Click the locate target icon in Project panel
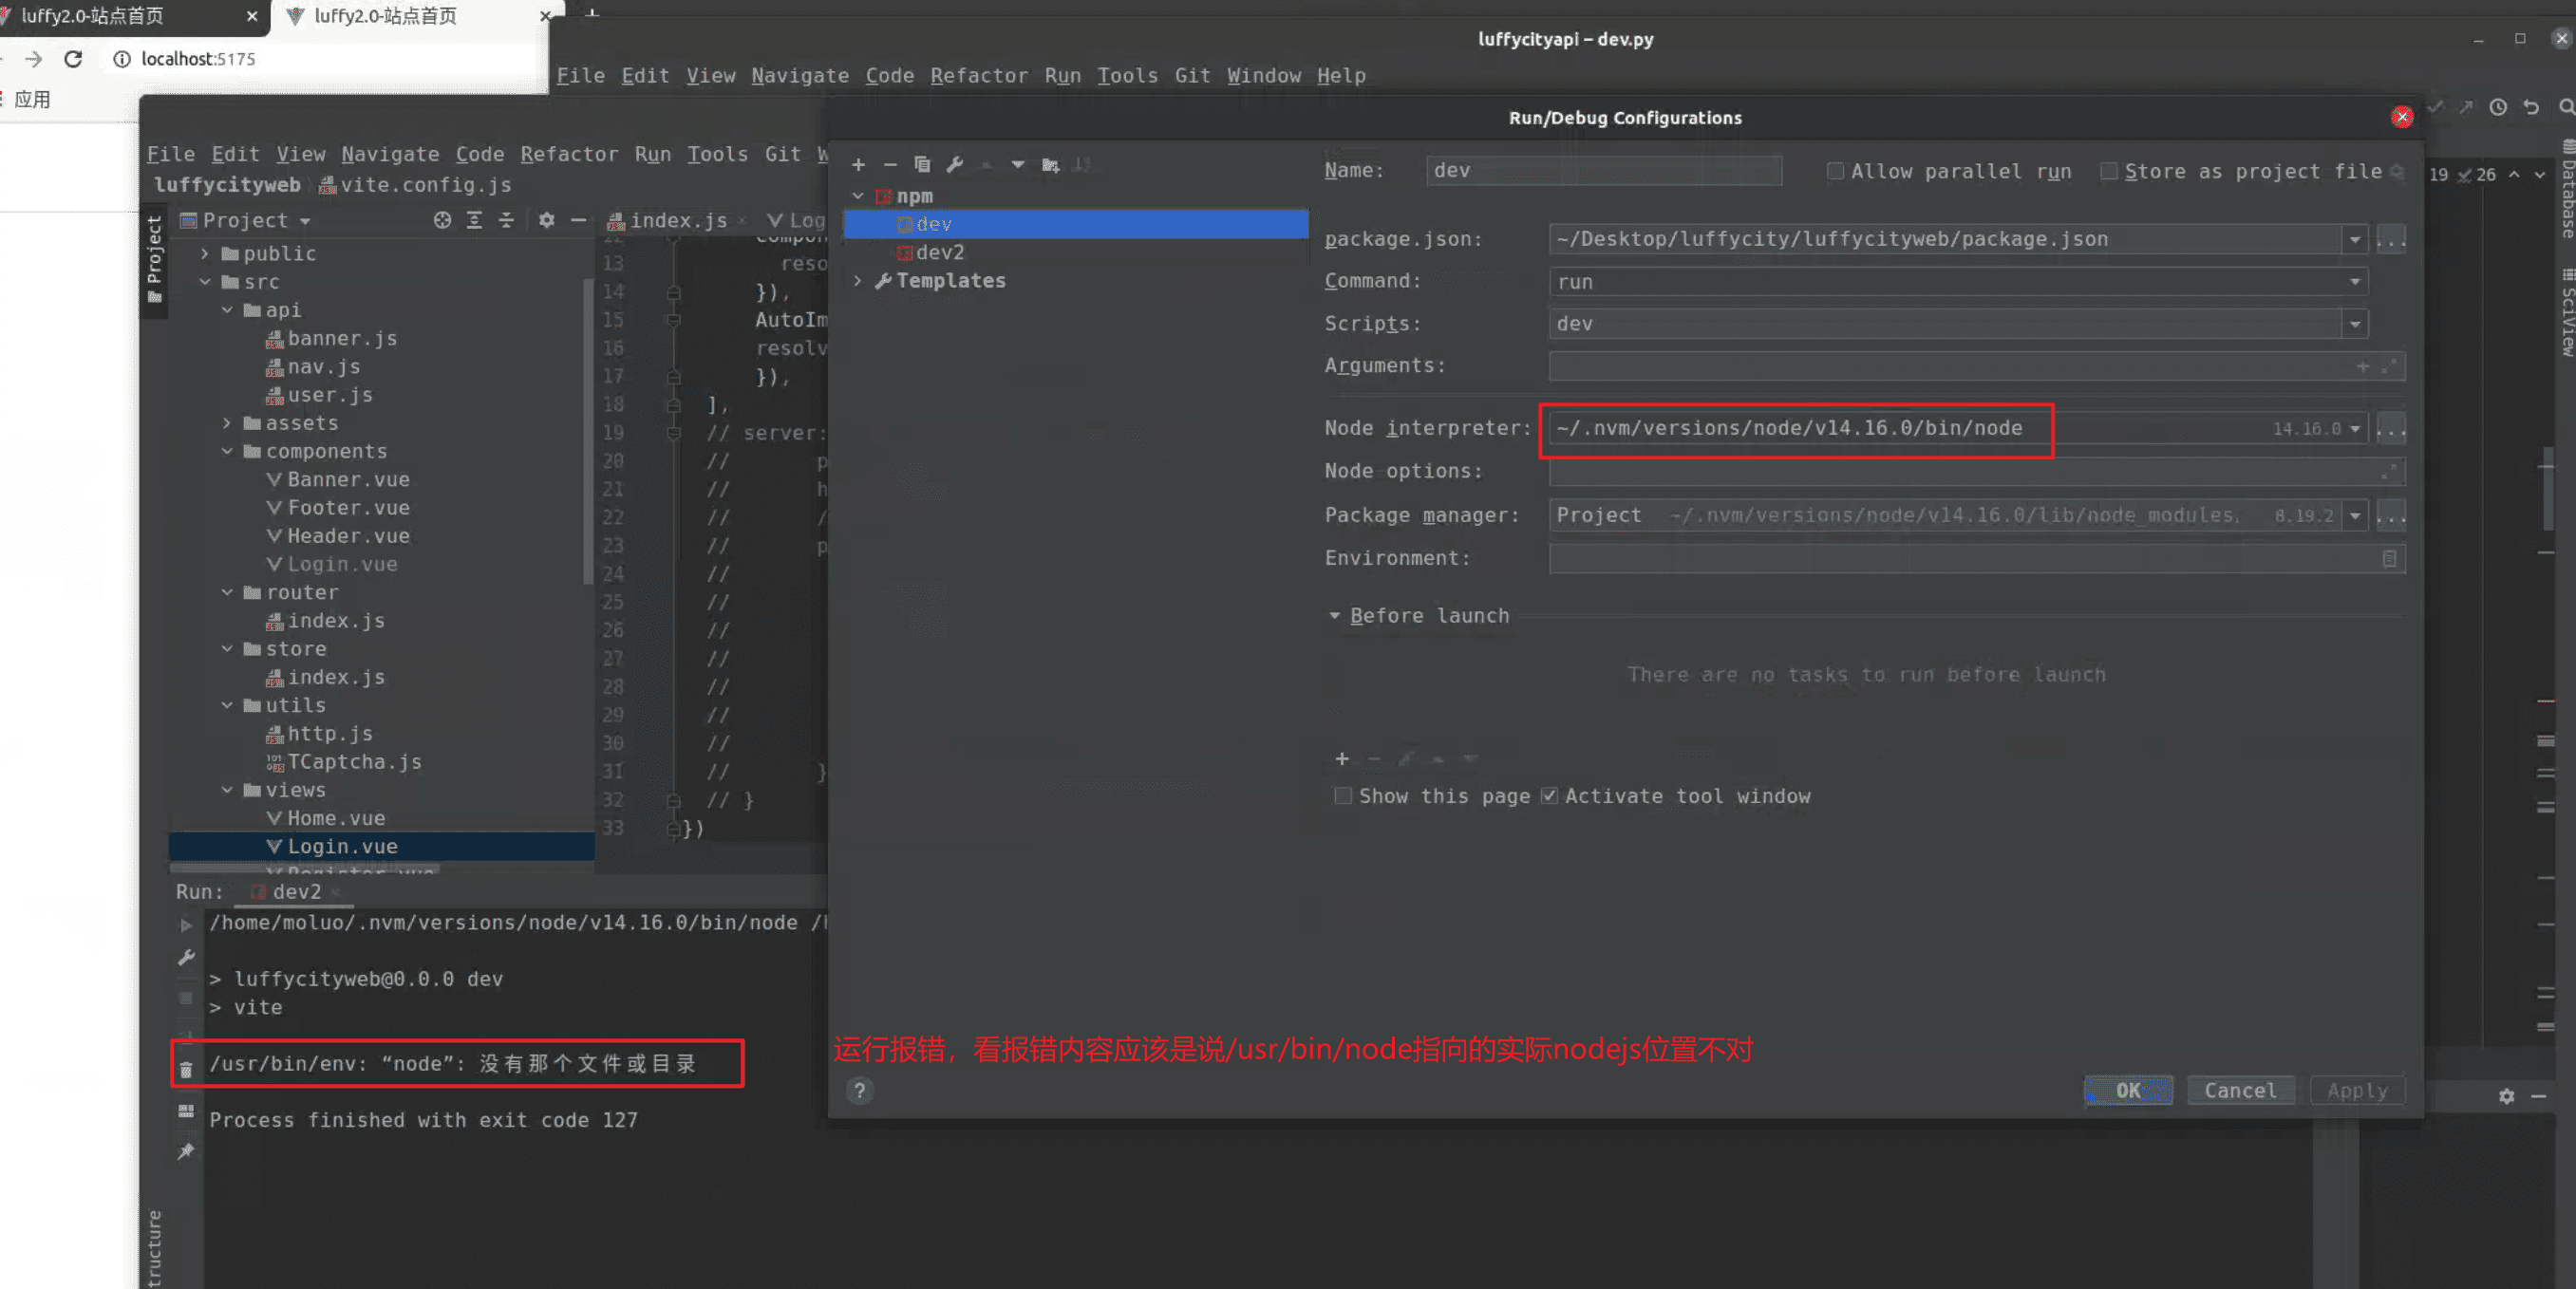 point(442,220)
